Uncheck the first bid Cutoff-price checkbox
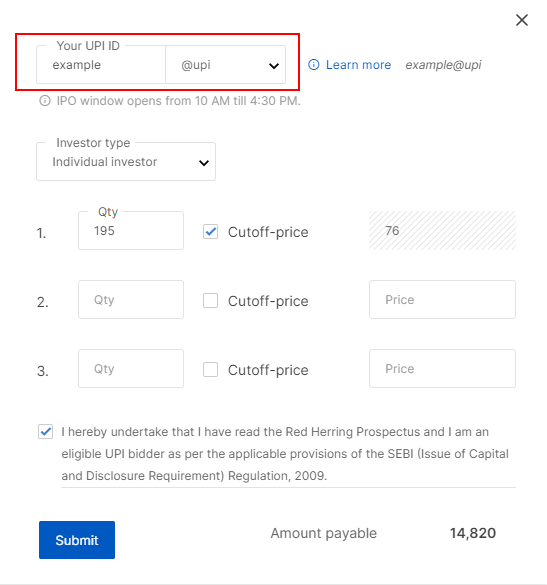This screenshot has height=585, width=547. (210, 232)
